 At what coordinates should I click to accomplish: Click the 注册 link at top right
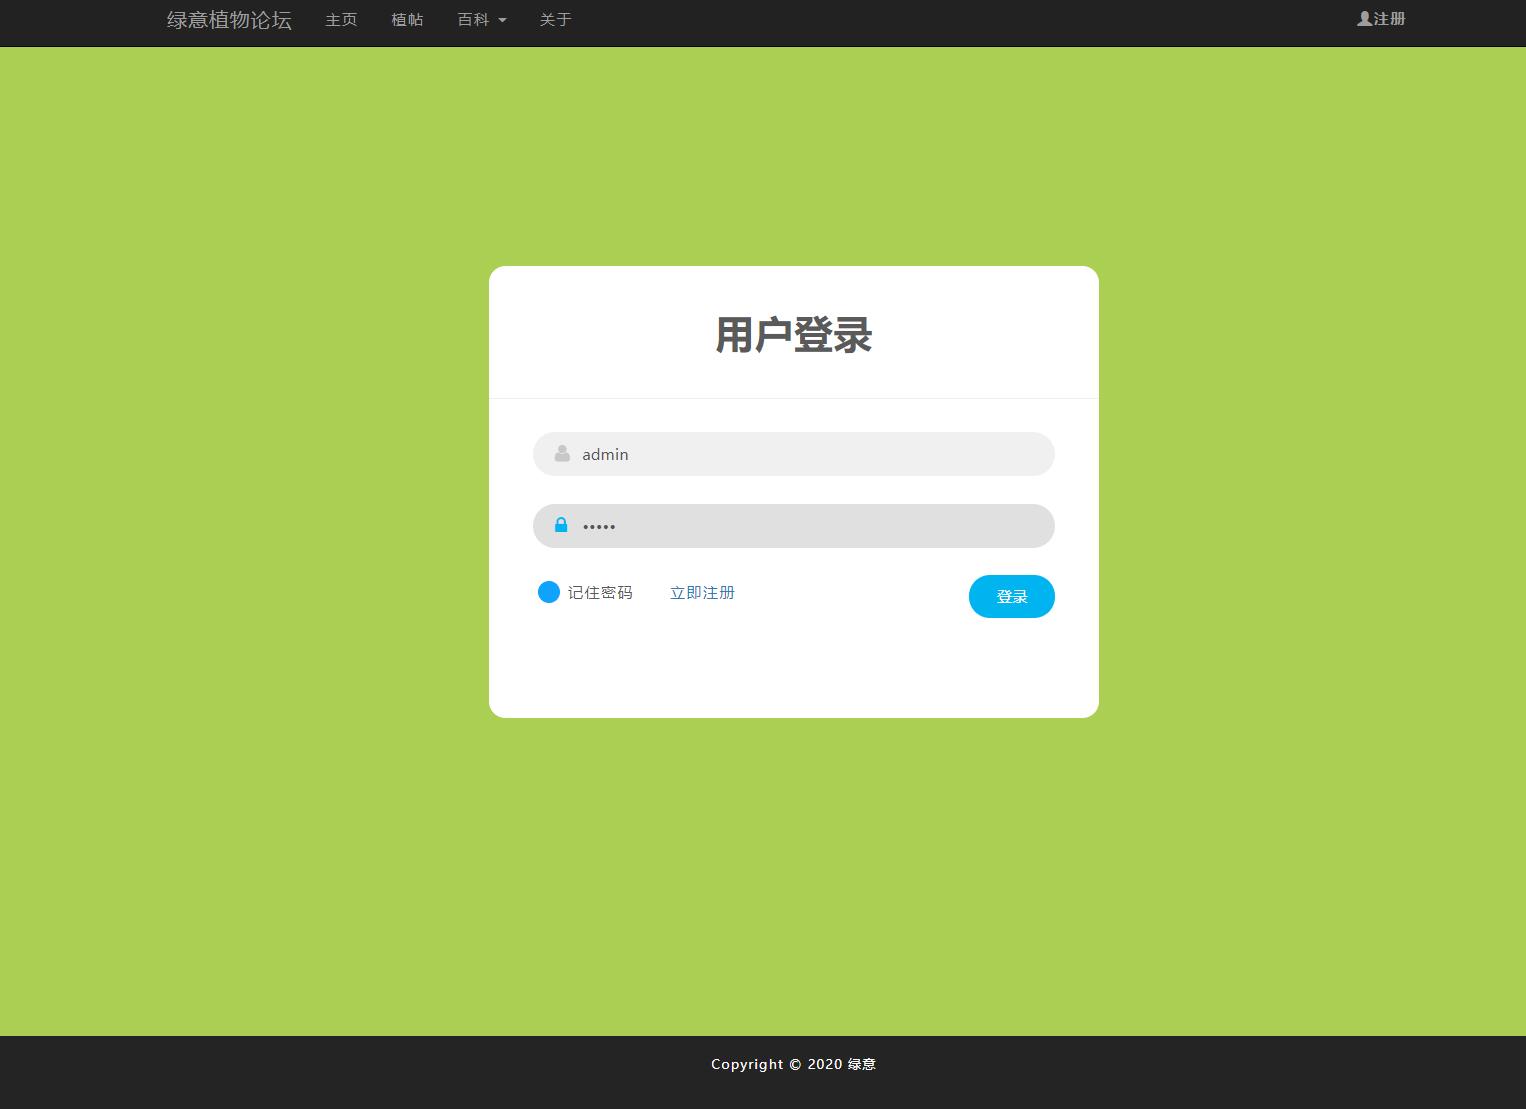pyautogui.click(x=1387, y=18)
